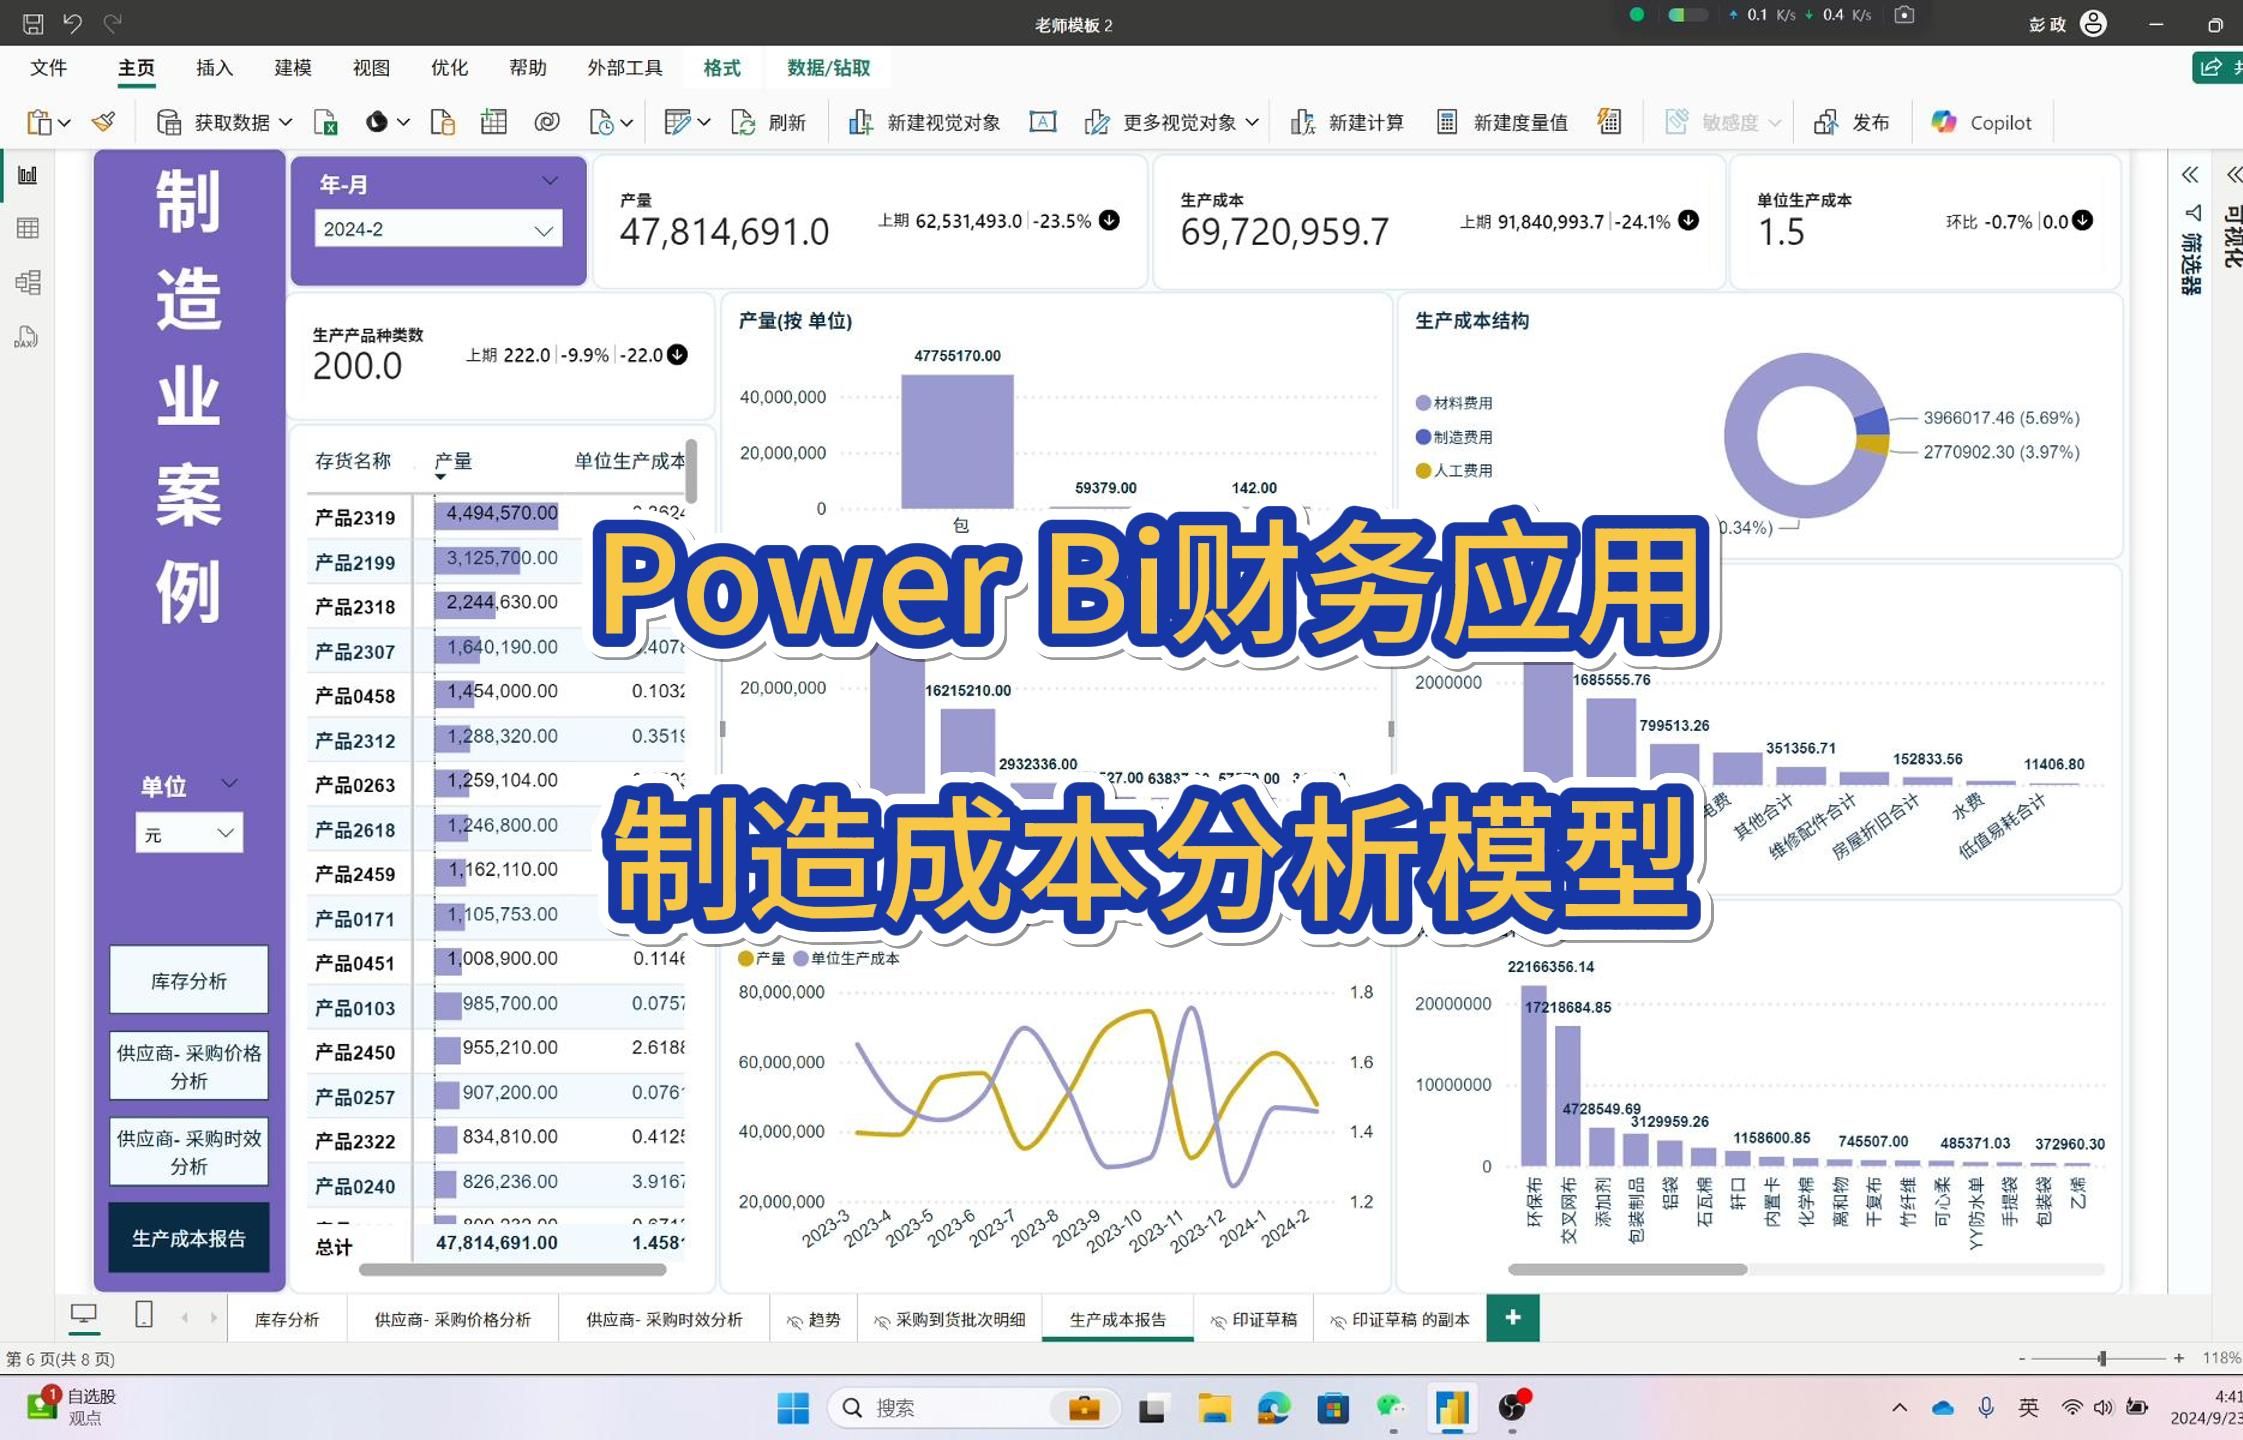Switch to desktop layout icon
This screenshot has width=2243, height=1440.
coord(84,1314)
